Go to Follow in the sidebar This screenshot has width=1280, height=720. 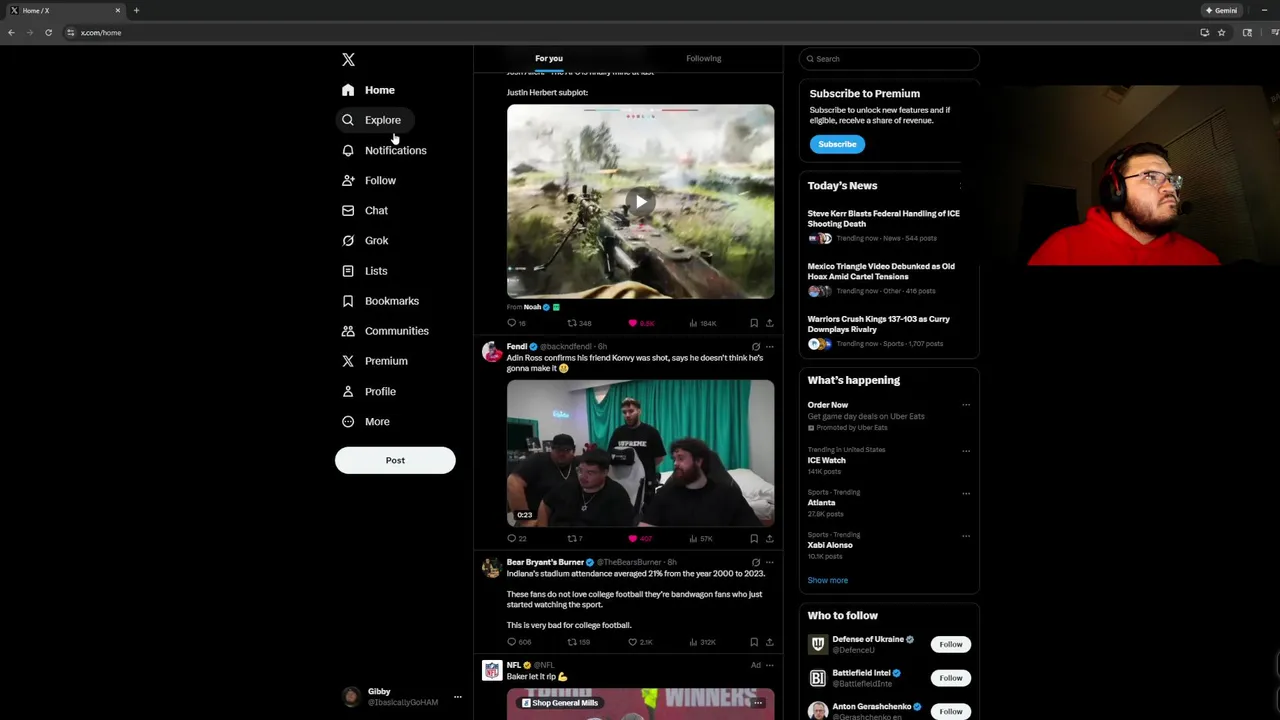(x=369, y=180)
